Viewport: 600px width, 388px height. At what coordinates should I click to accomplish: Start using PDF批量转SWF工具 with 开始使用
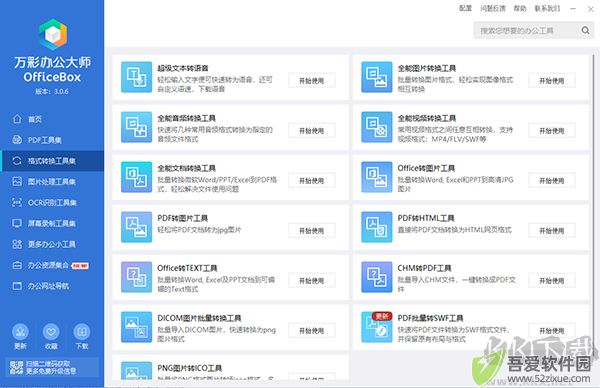552,331
